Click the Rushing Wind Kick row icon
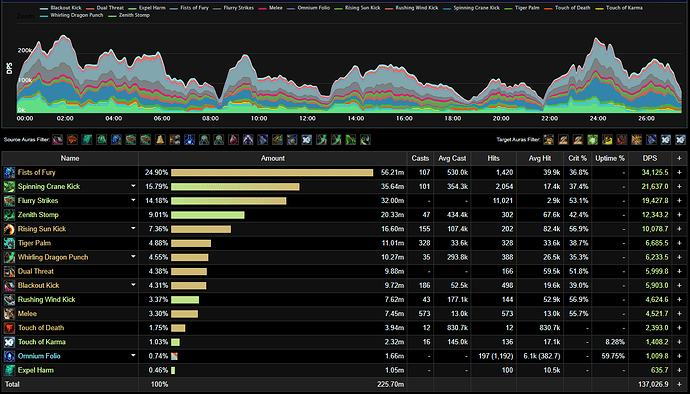Image resolution: width=690 pixels, height=394 pixels. point(9,299)
